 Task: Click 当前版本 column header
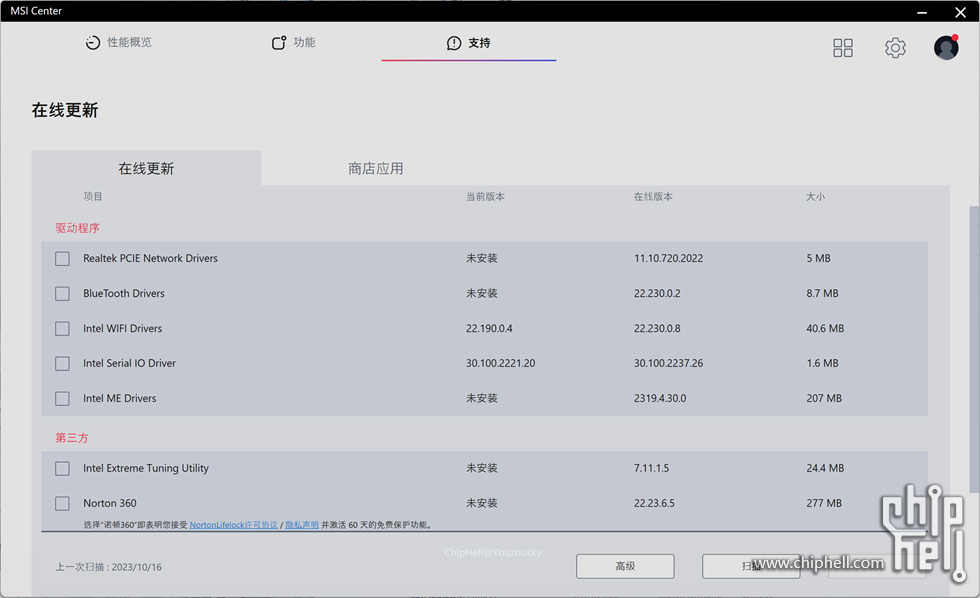485,196
